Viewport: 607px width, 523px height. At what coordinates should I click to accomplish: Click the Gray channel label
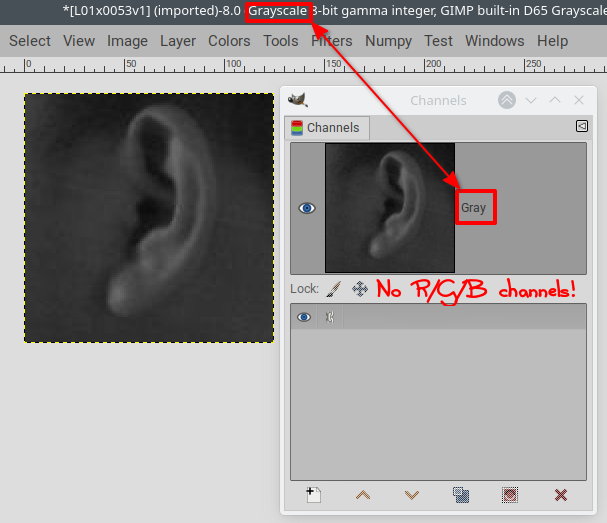click(x=473, y=208)
